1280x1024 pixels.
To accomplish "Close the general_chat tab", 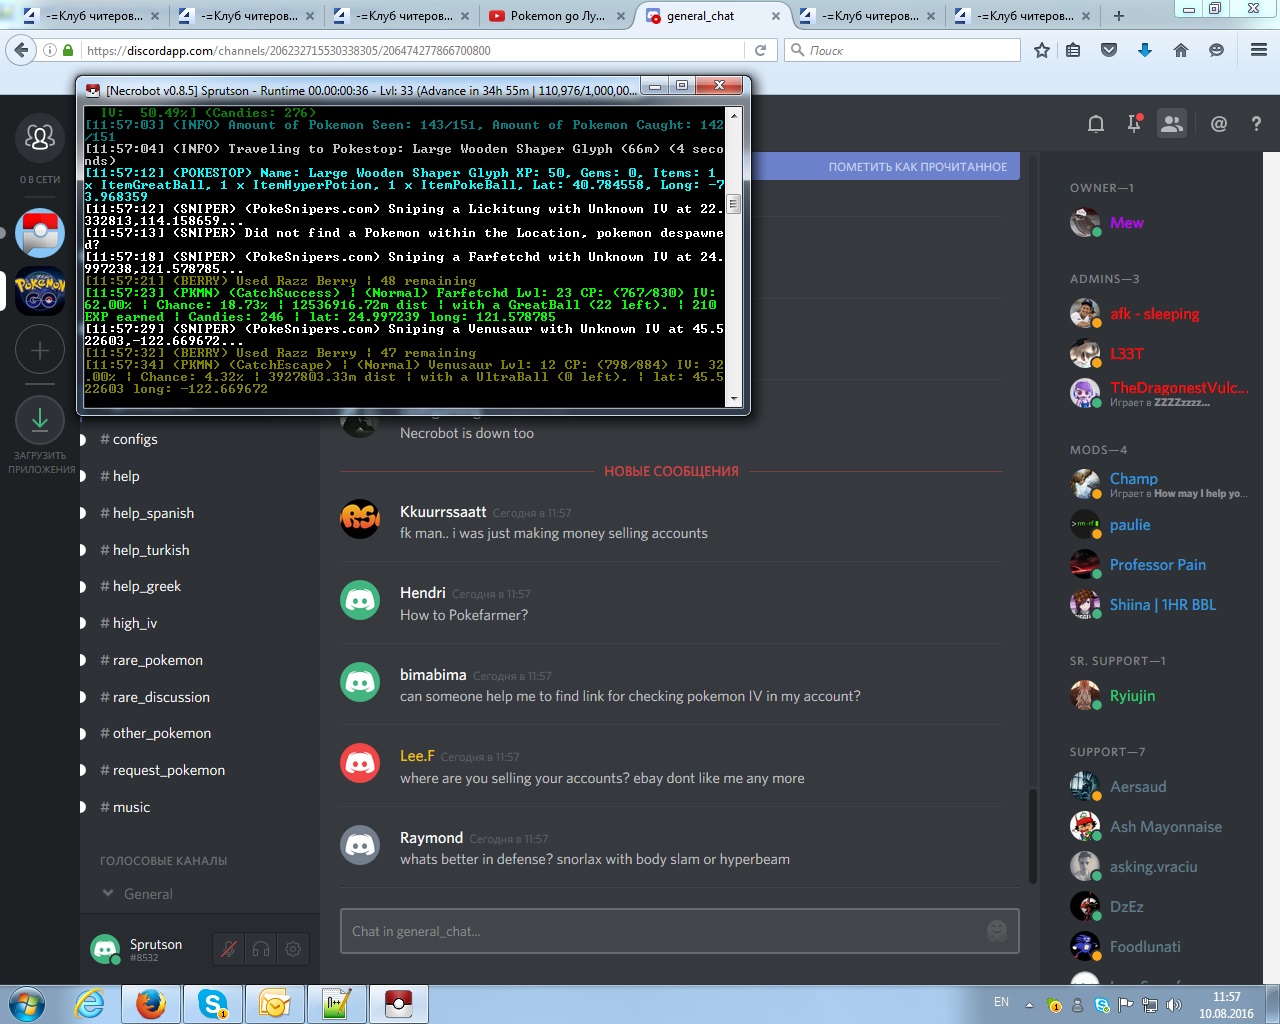I will coord(775,16).
